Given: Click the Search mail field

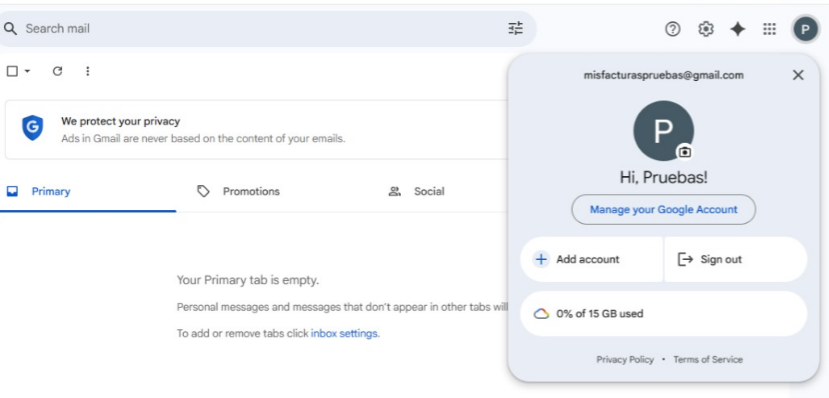Looking at the screenshot, I should point(263,29).
